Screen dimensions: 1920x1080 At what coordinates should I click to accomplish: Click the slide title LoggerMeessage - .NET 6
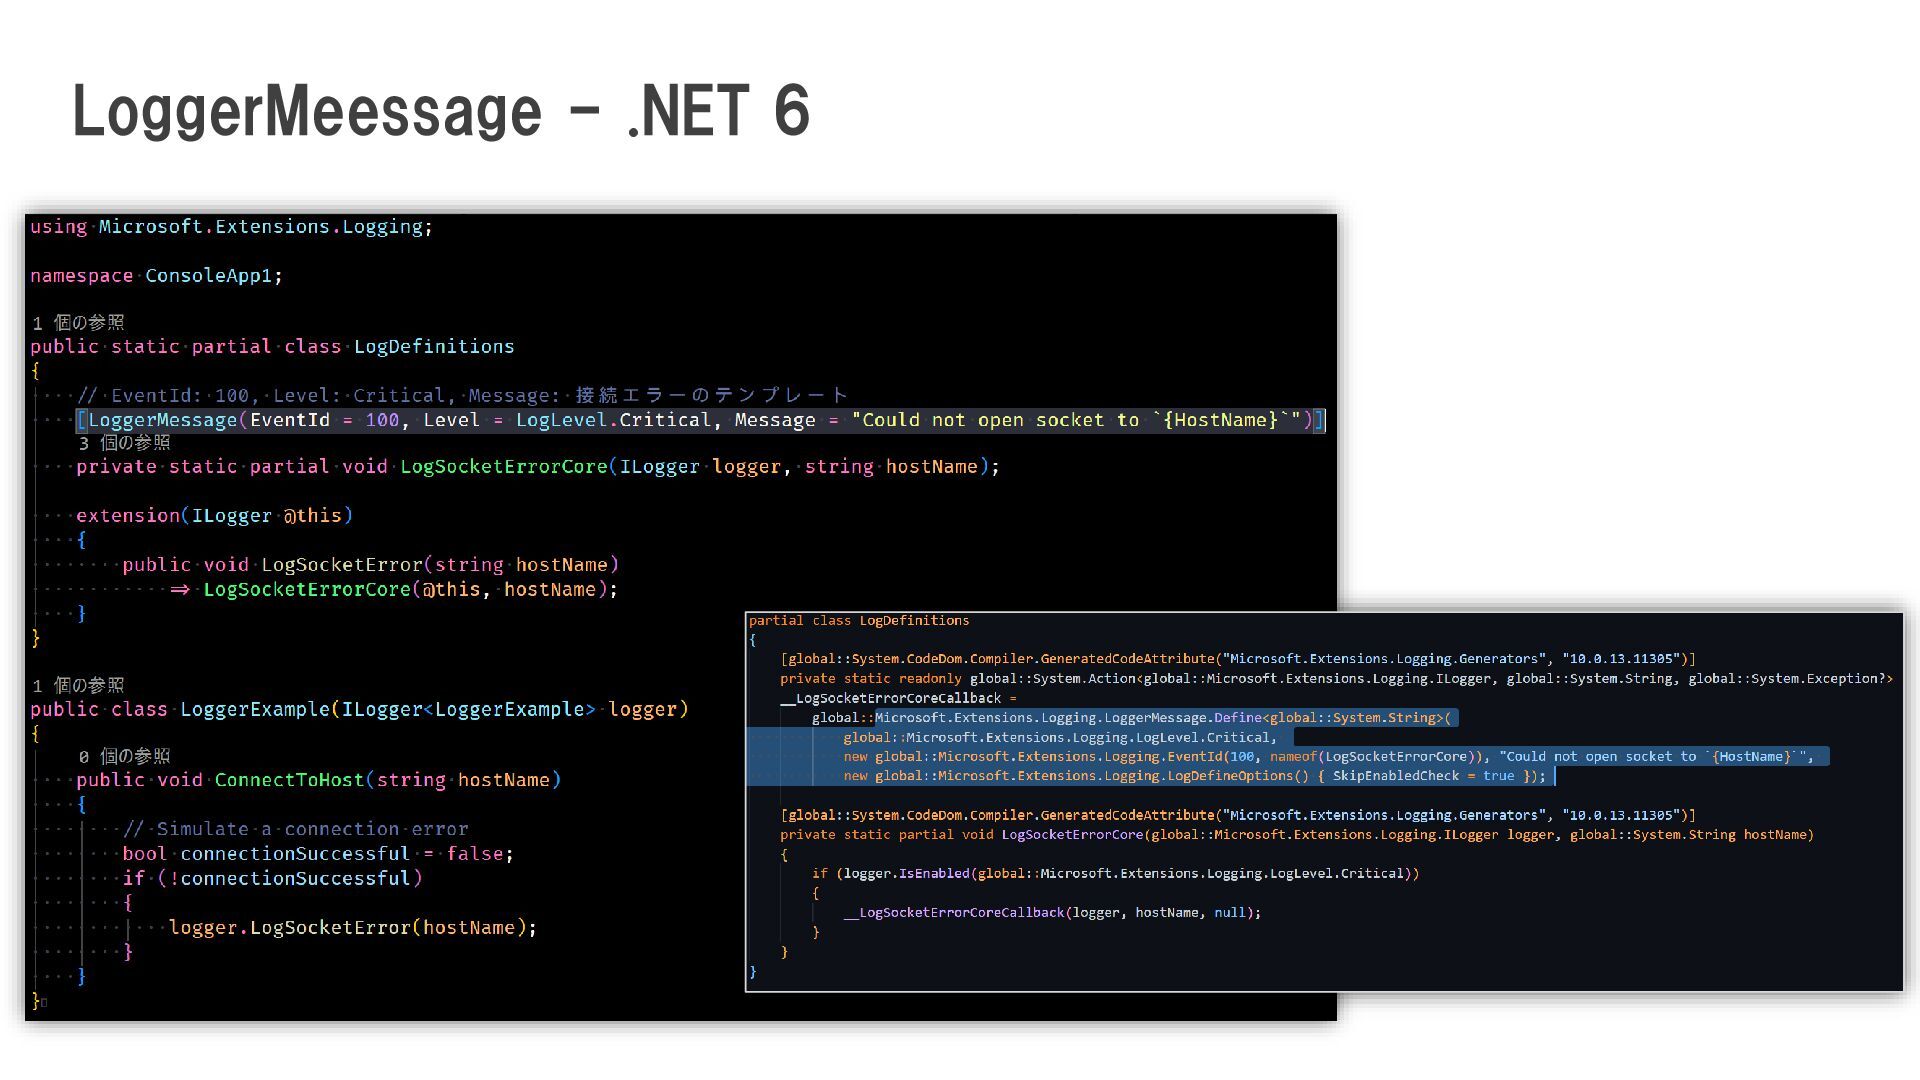point(440,110)
